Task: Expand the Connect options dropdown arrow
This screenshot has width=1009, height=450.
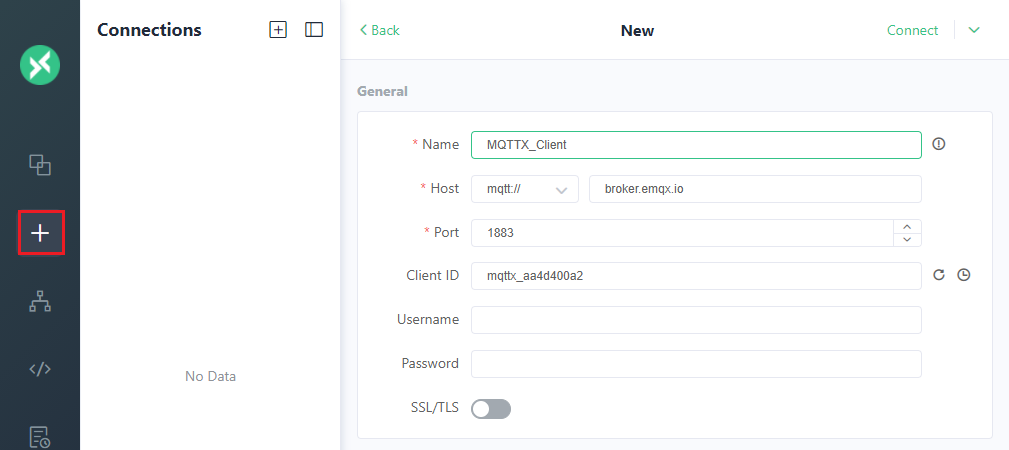Action: 974,30
